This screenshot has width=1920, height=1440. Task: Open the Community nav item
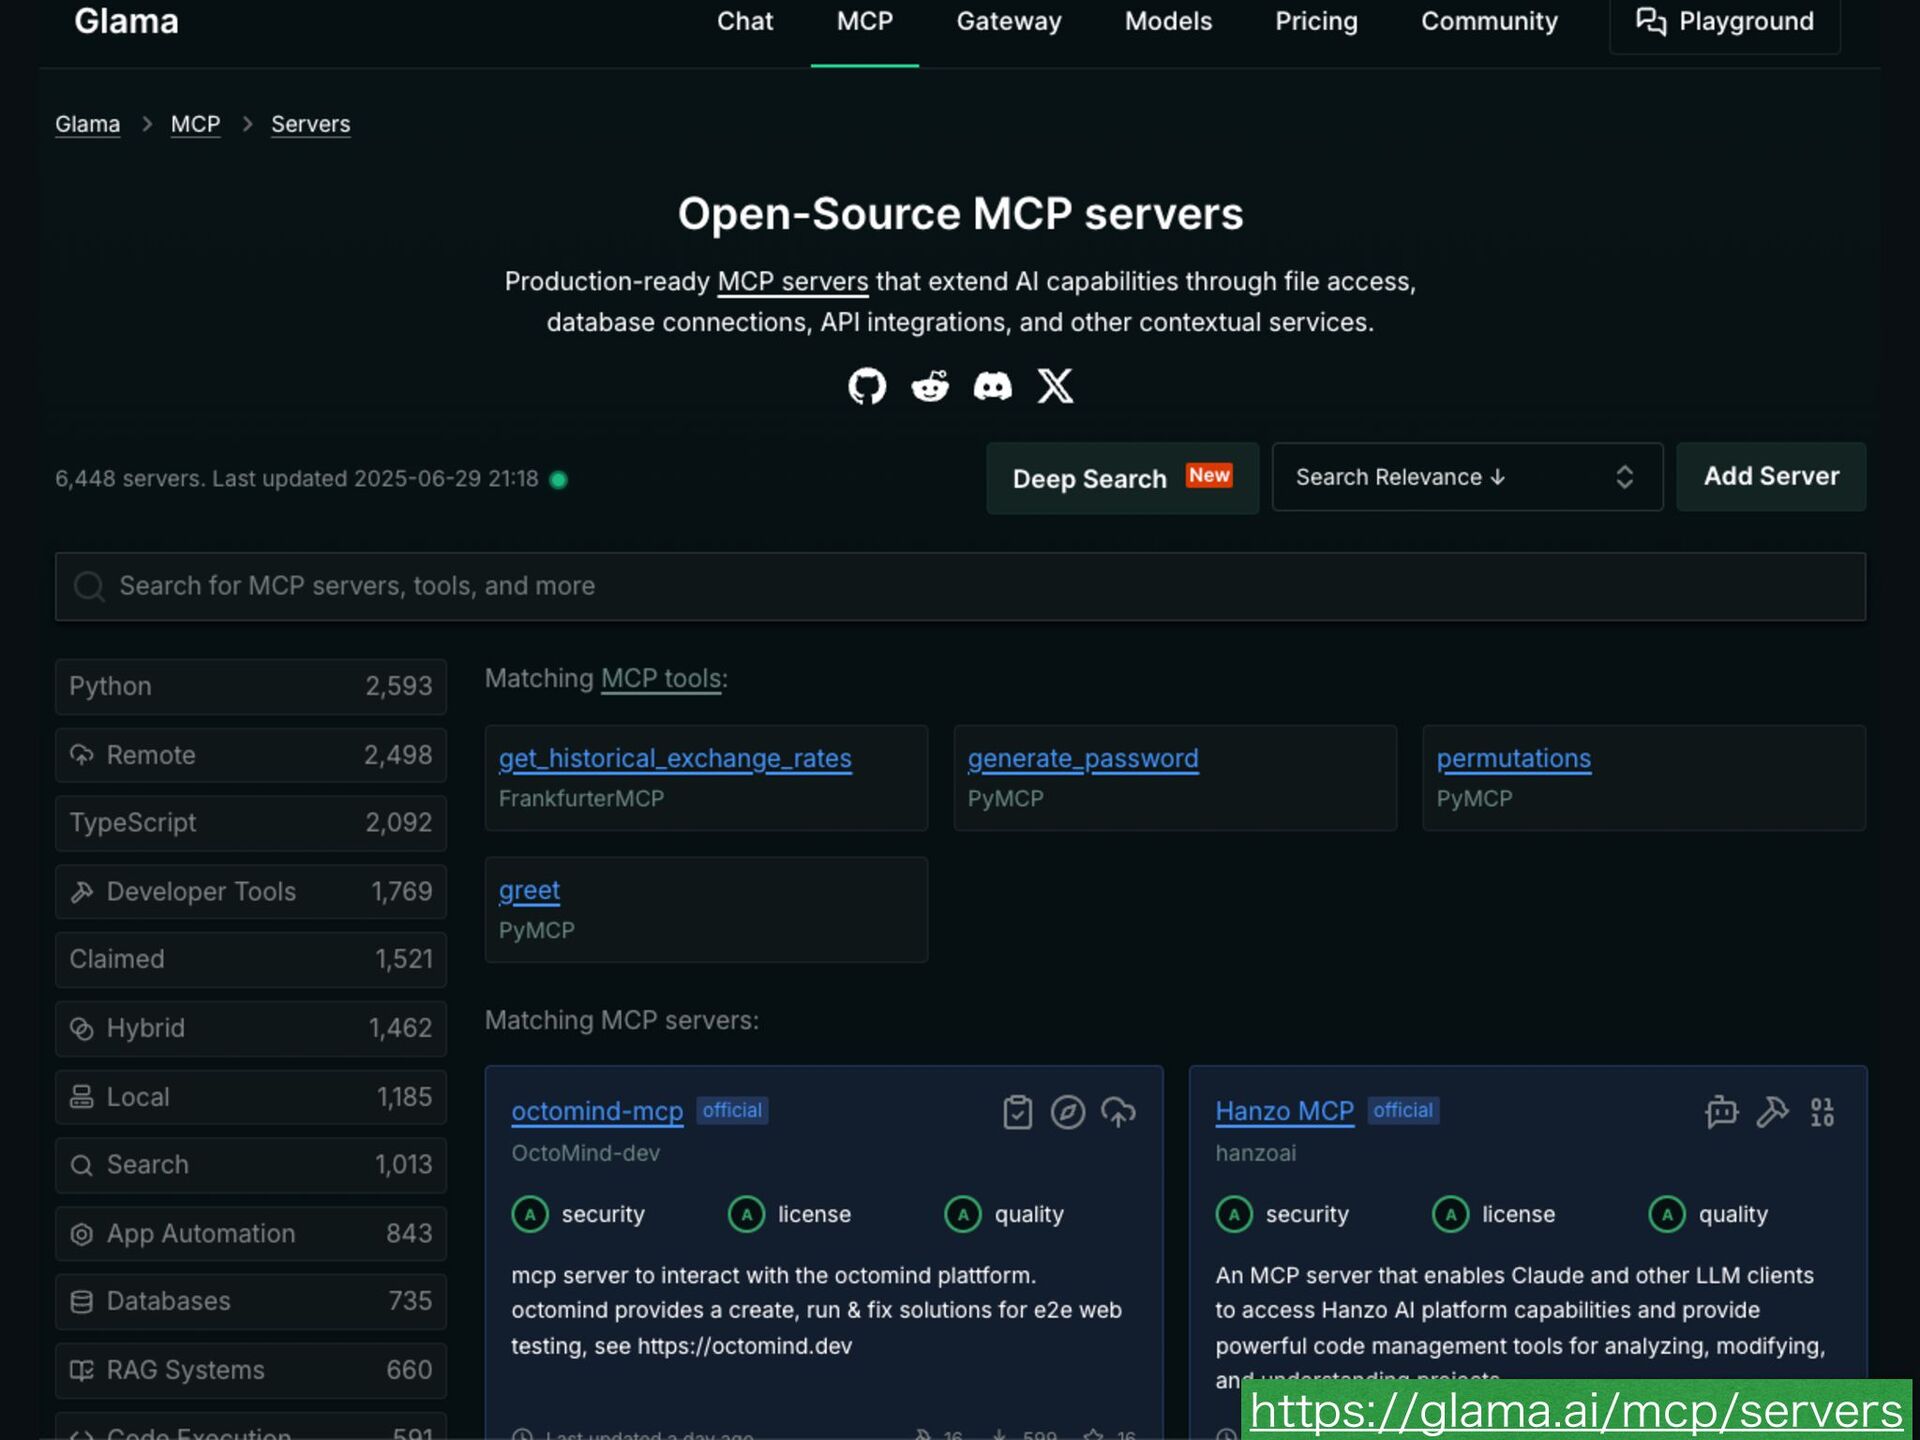click(x=1489, y=21)
